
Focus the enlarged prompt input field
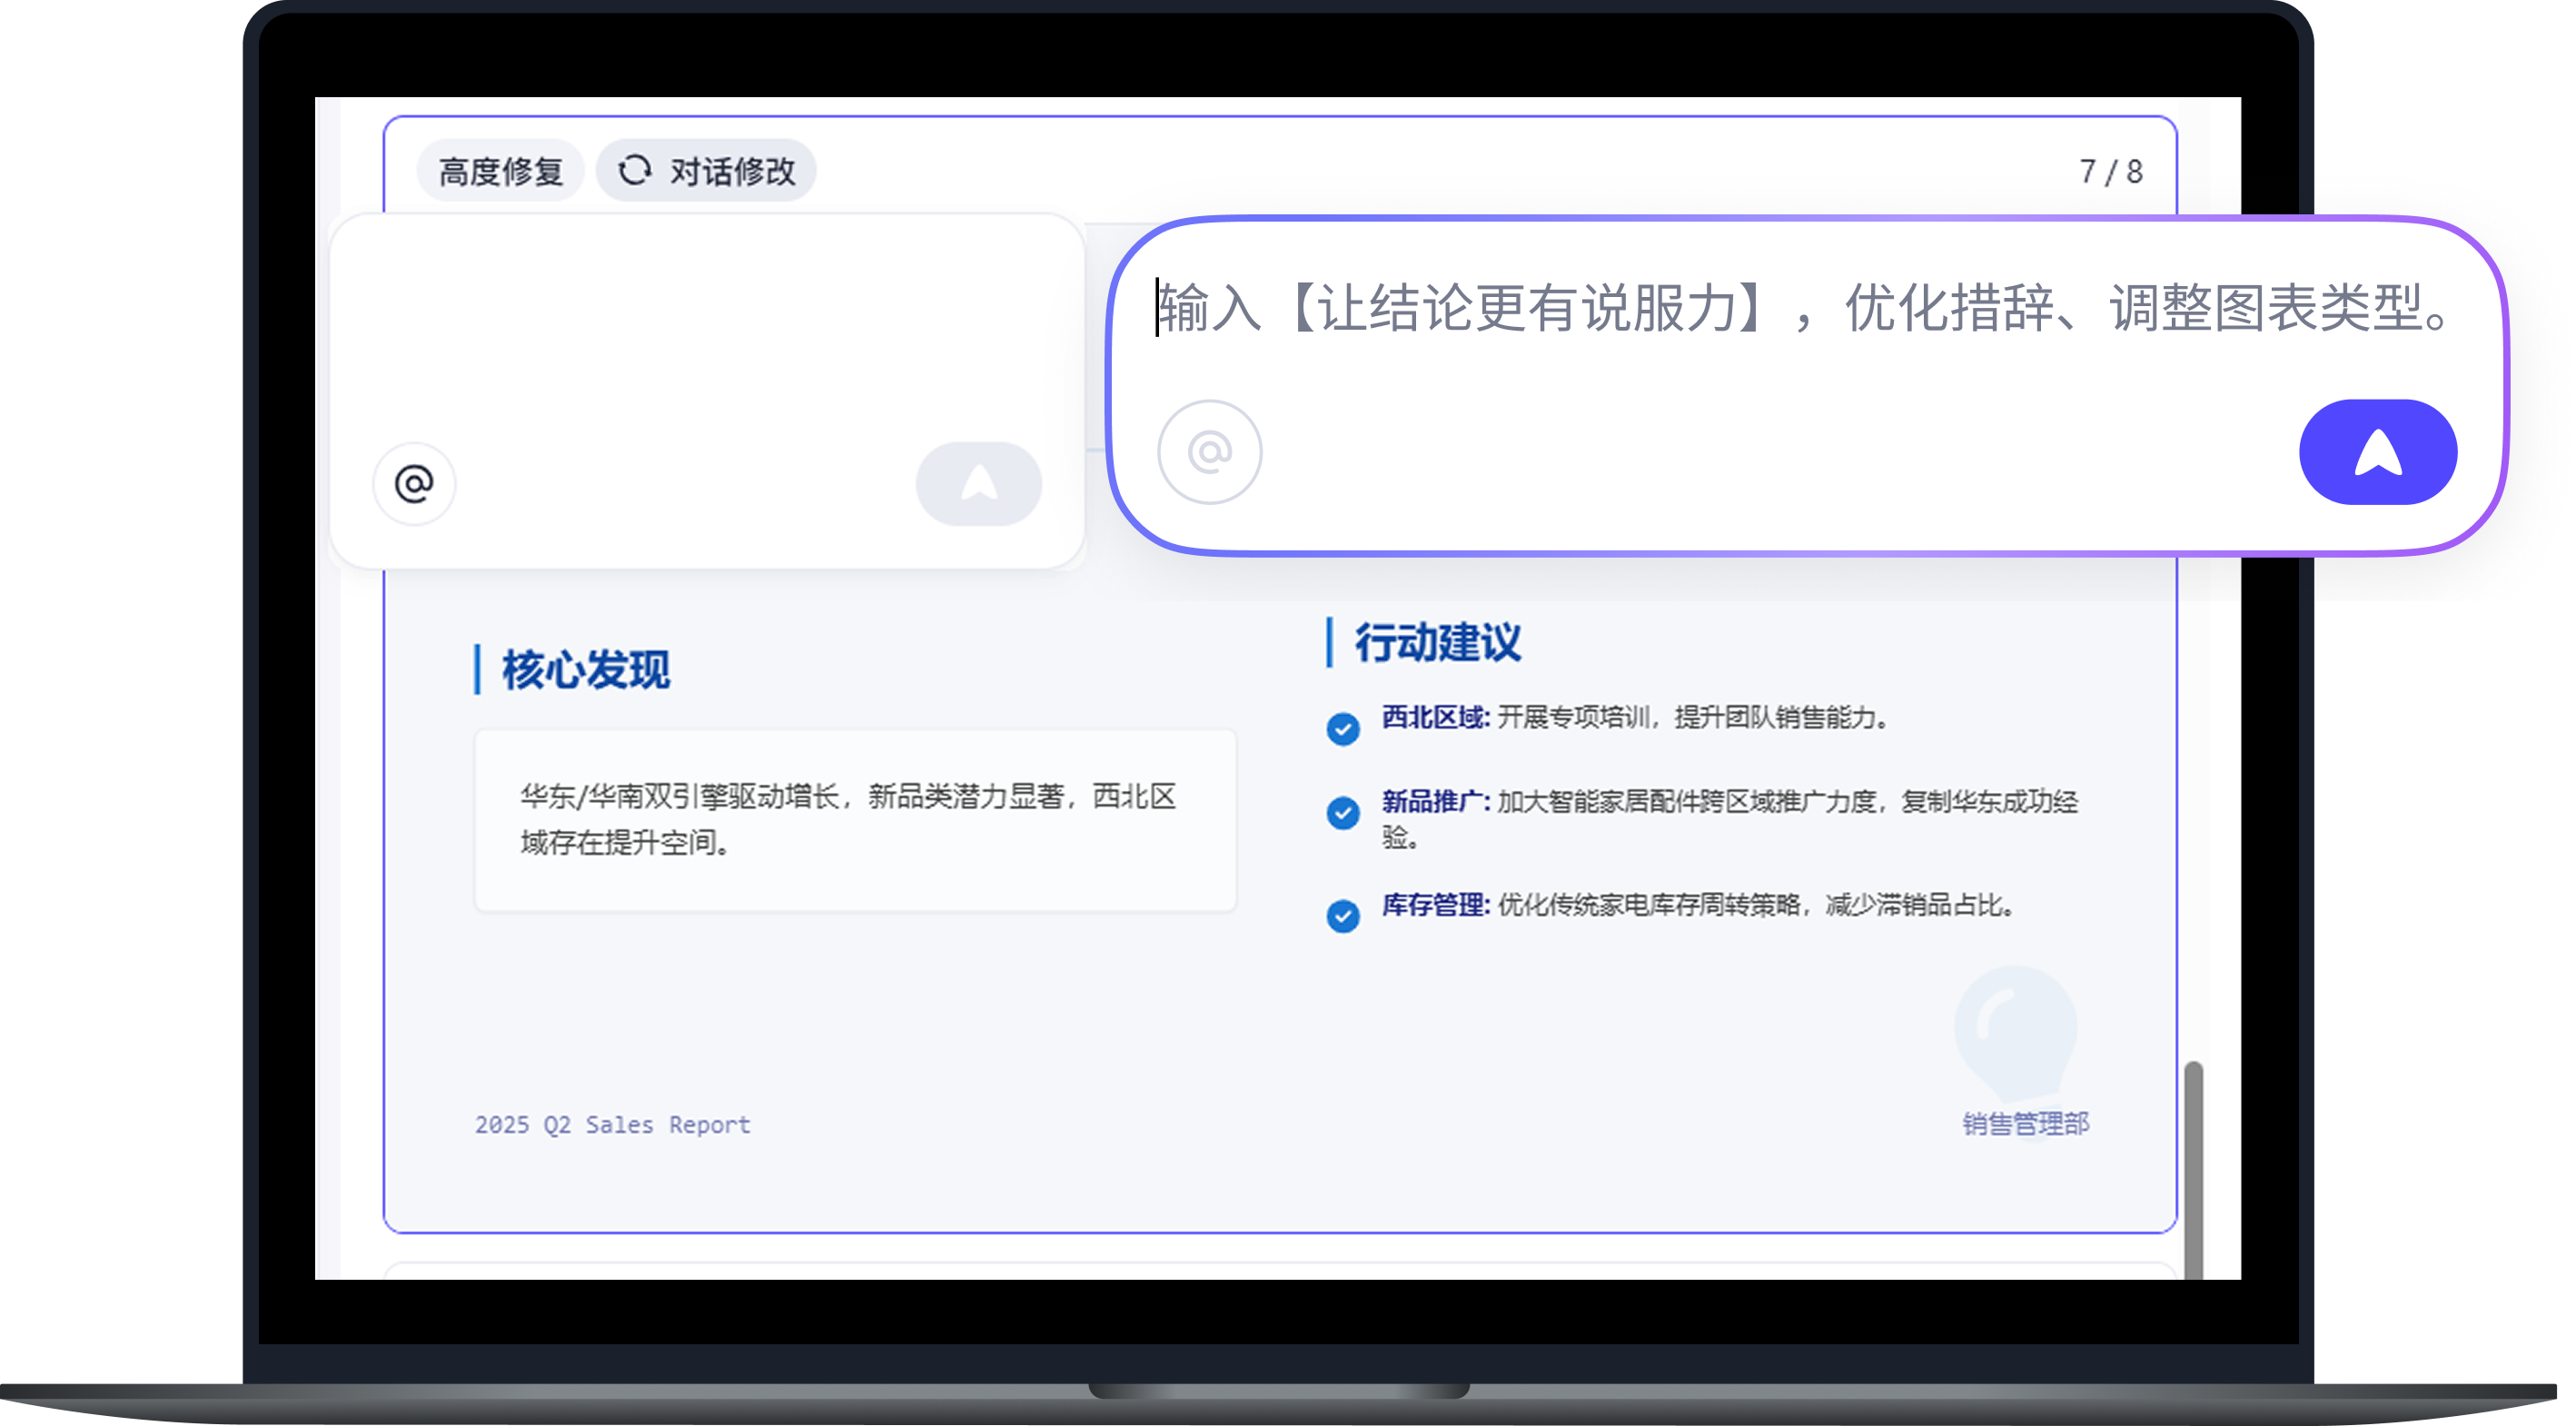click(1805, 309)
